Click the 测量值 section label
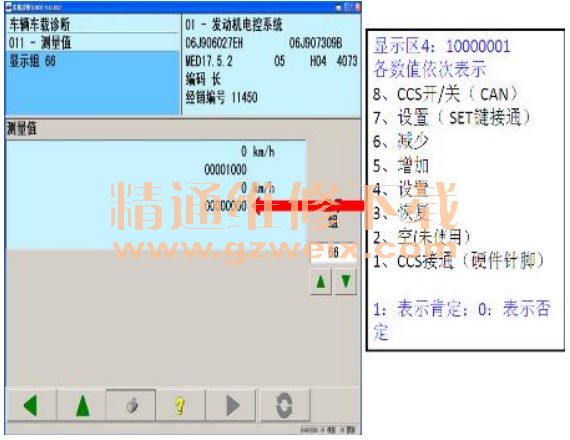570x440 pixels. coord(22,128)
